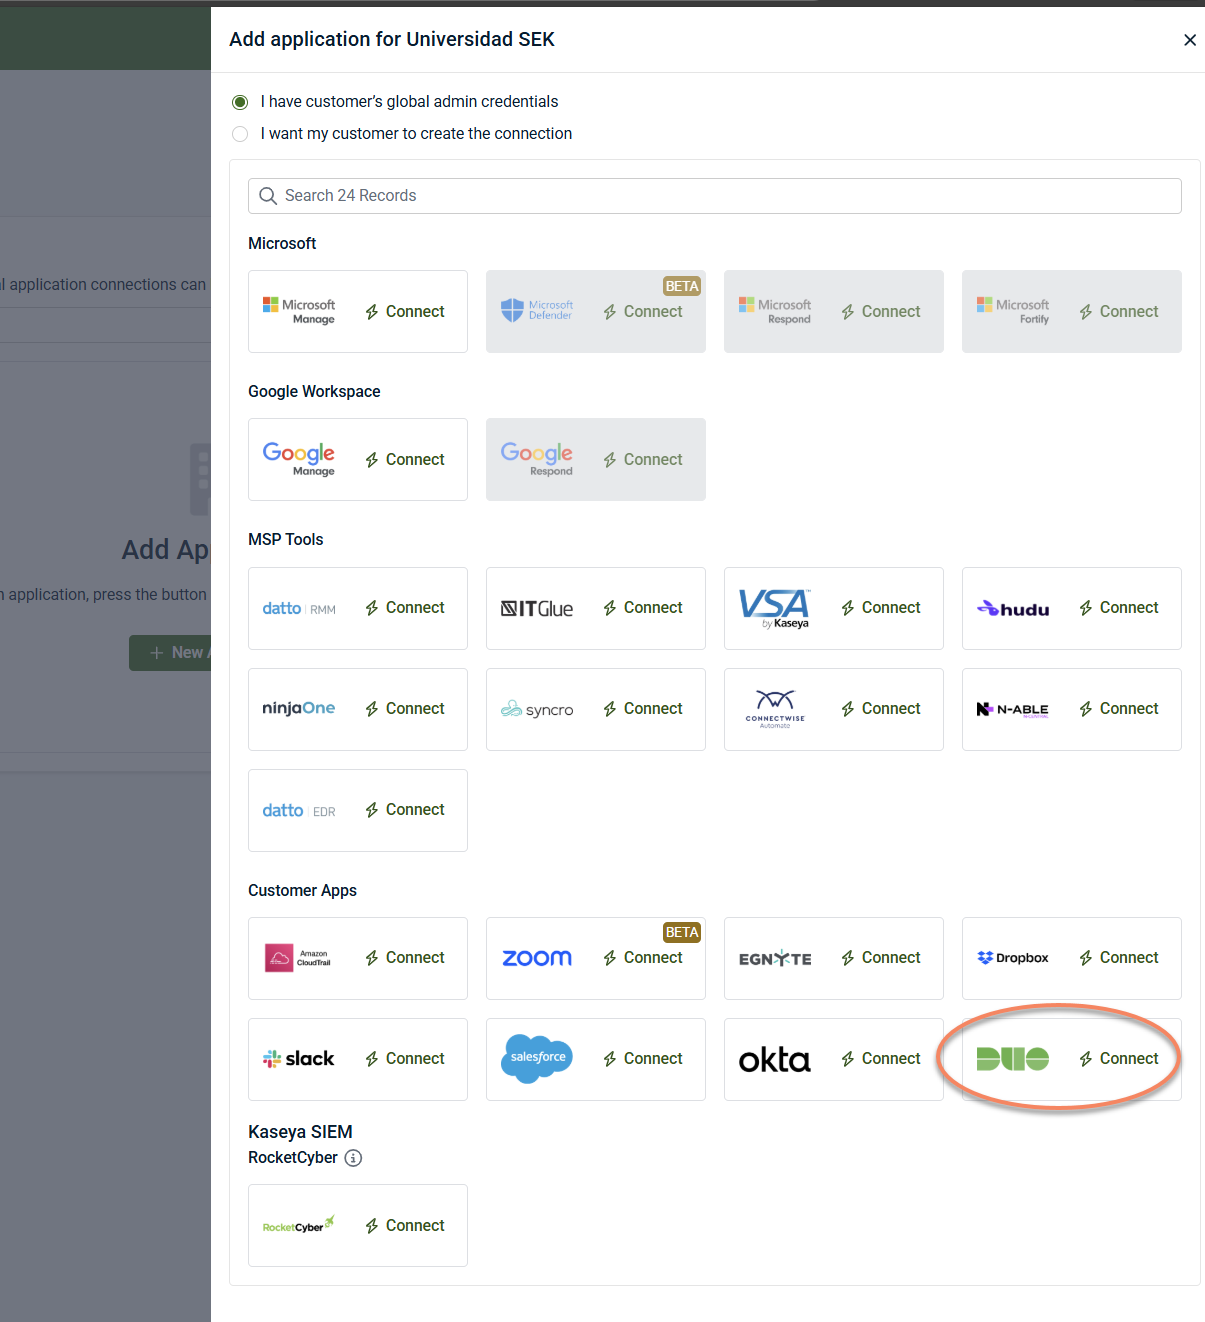The image size is (1205, 1322).
Task: Choose 'I want my customer to create the connection'
Action: [x=240, y=134]
